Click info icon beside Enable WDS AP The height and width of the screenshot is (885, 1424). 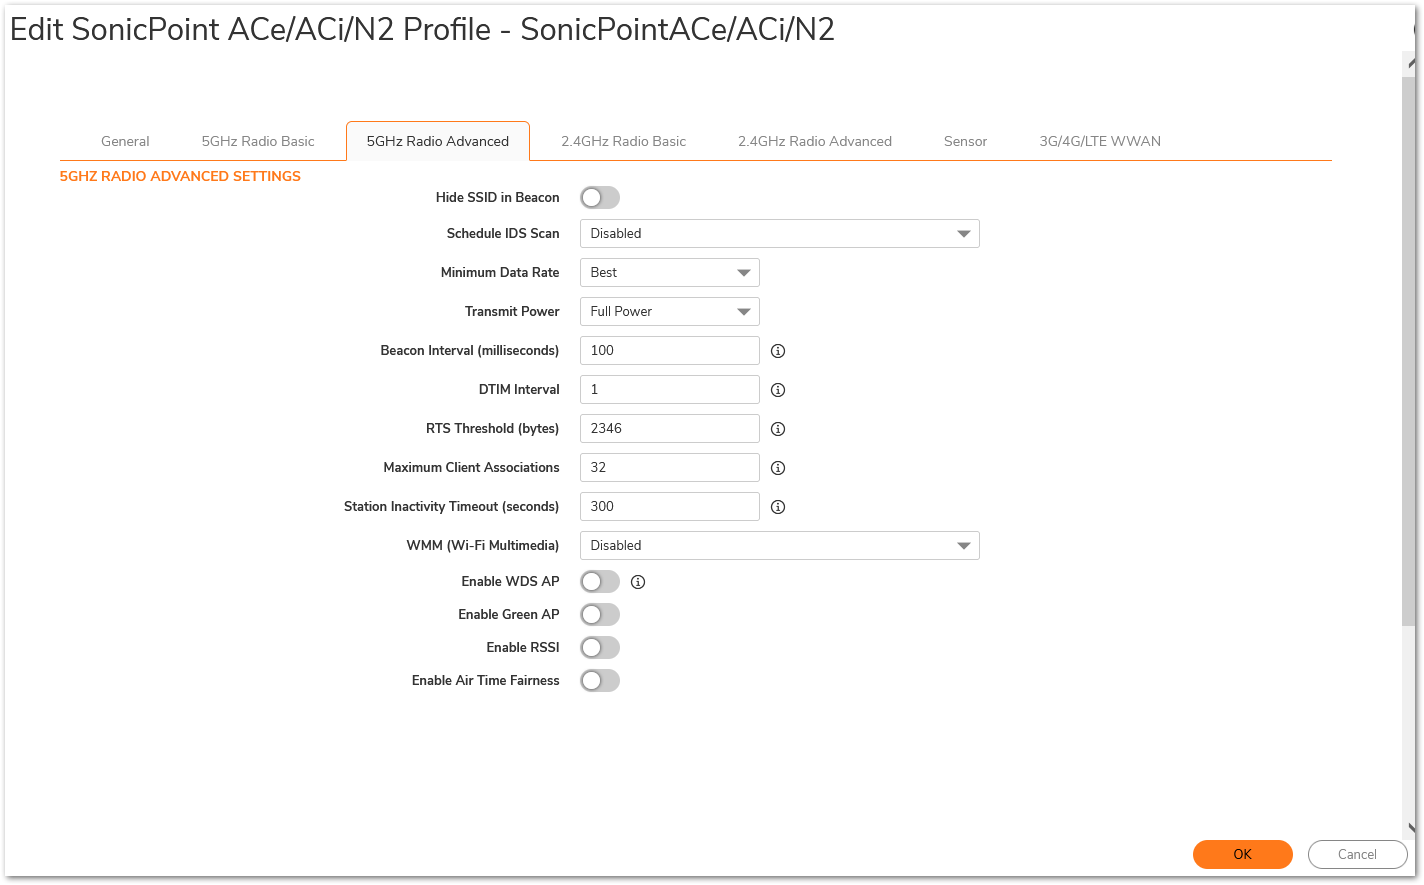pos(638,582)
